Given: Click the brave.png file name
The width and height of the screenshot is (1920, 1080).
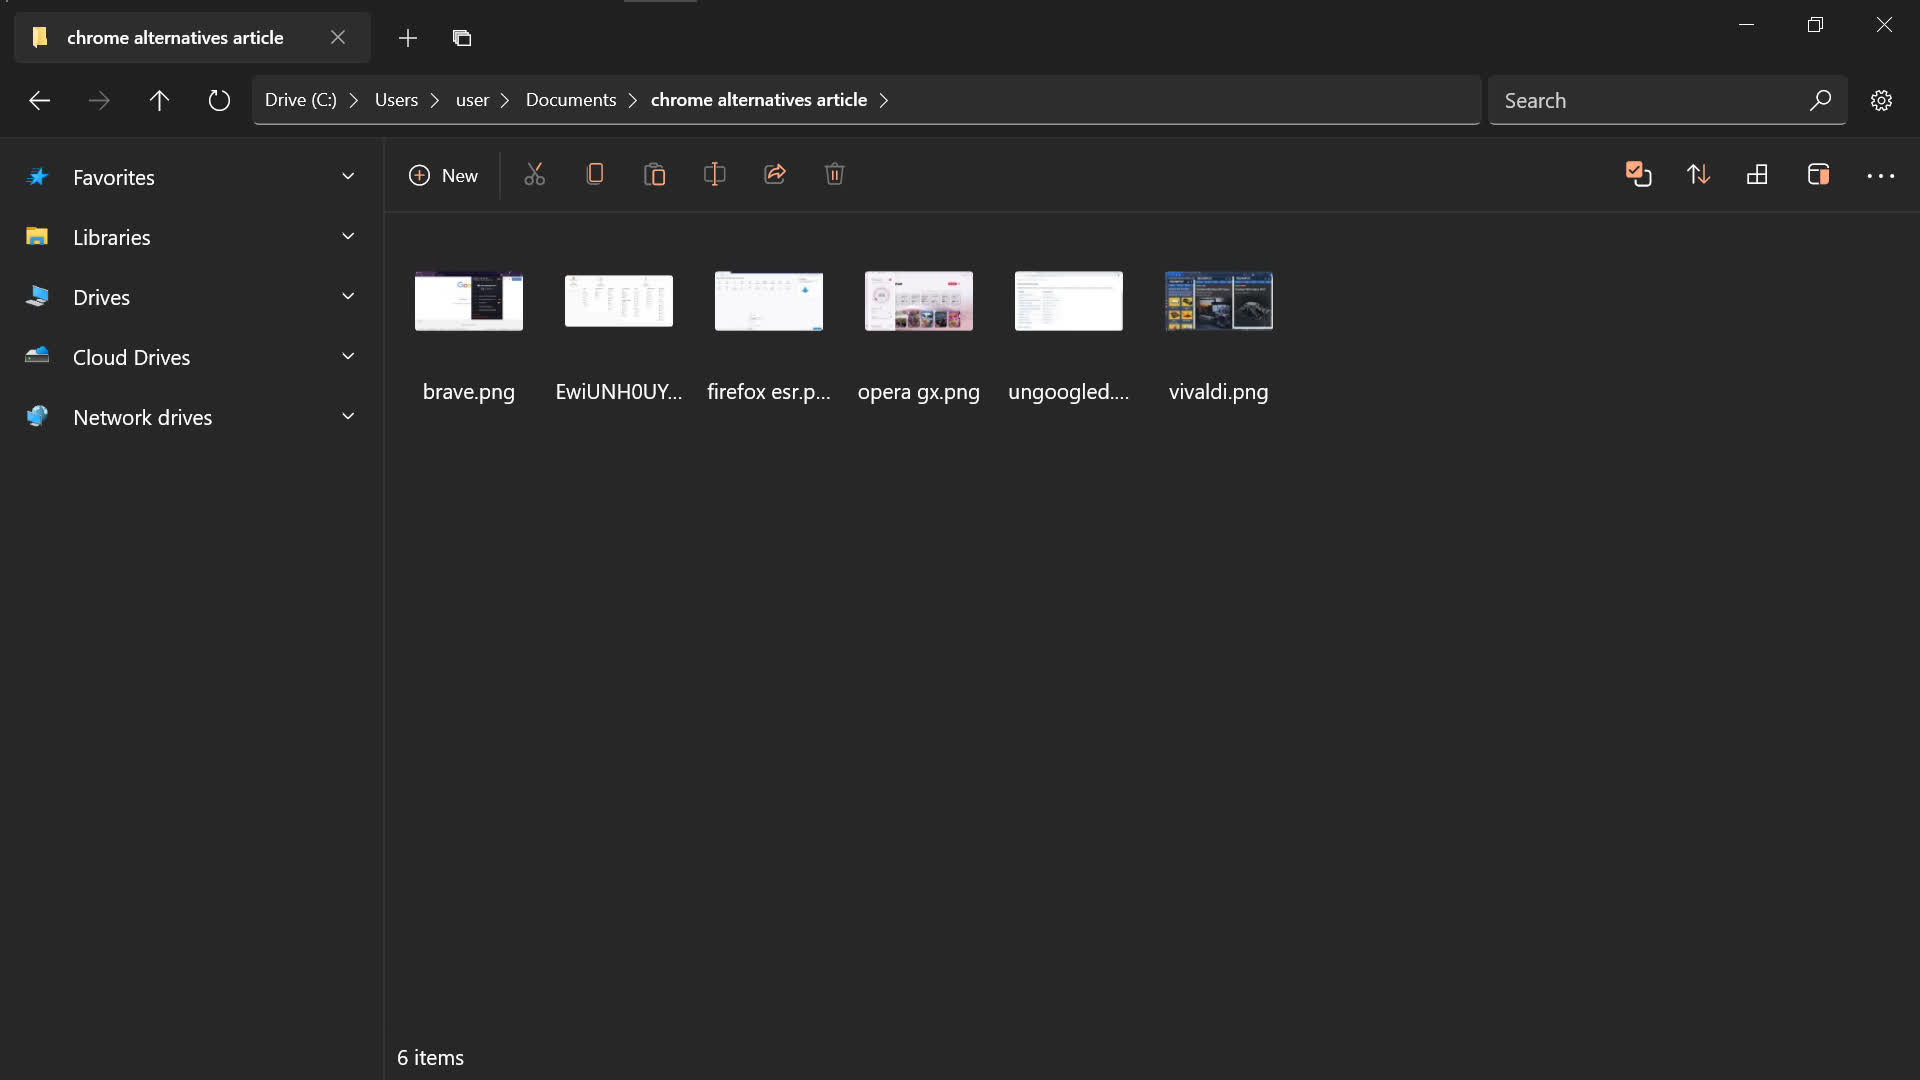Looking at the screenshot, I should (469, 392).
